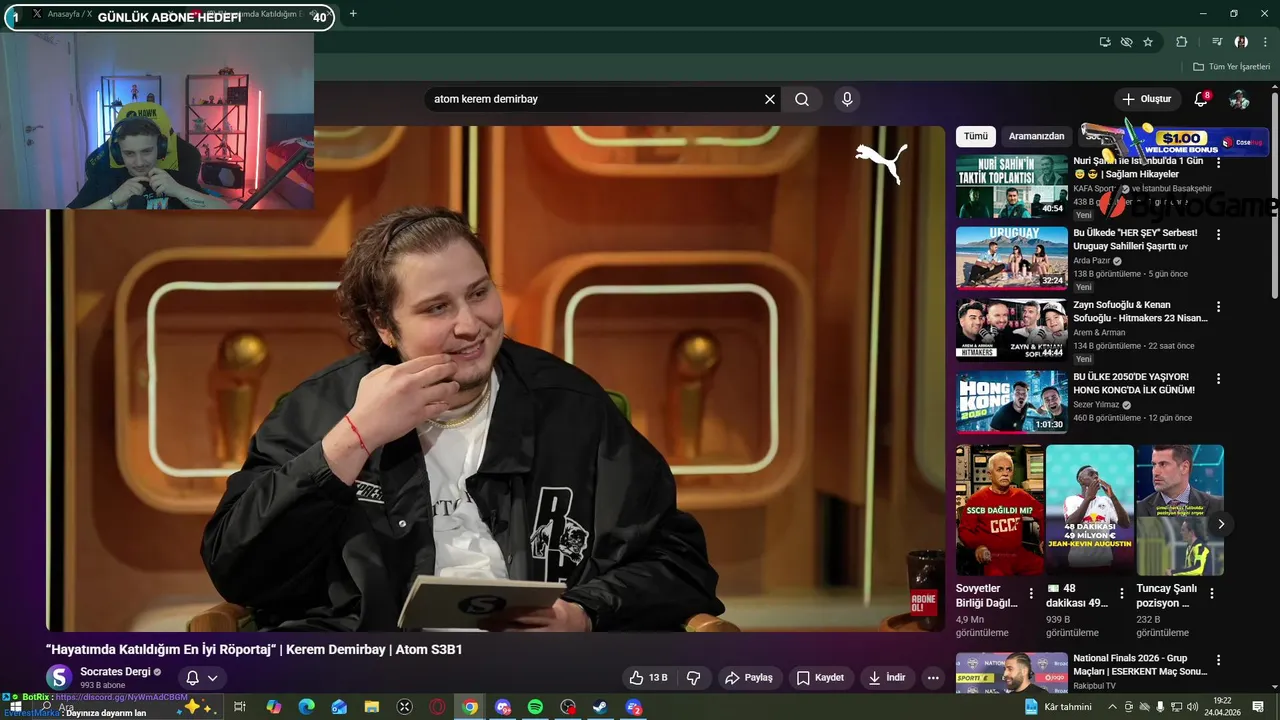Expand the subscription options chevron beside the bell
The image size is (1280, 720).
pos(212,678)
